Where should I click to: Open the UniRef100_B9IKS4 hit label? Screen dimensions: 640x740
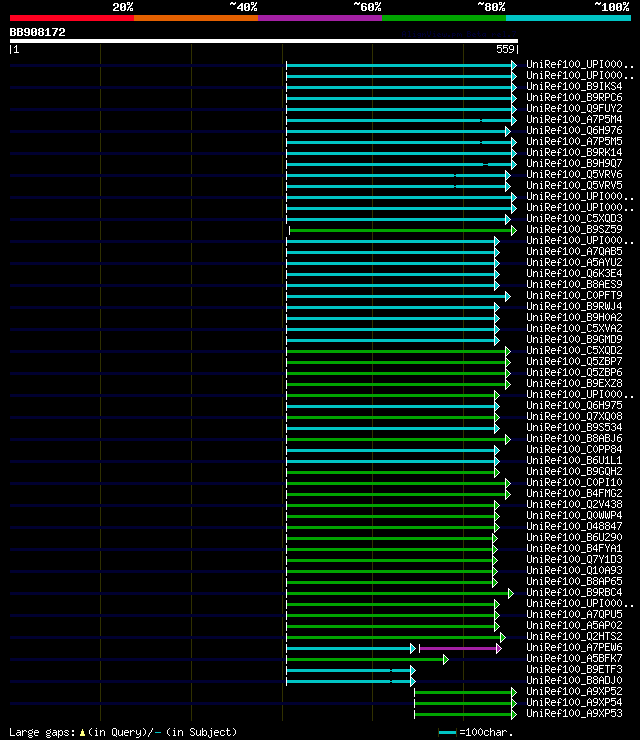pos(574,86)
